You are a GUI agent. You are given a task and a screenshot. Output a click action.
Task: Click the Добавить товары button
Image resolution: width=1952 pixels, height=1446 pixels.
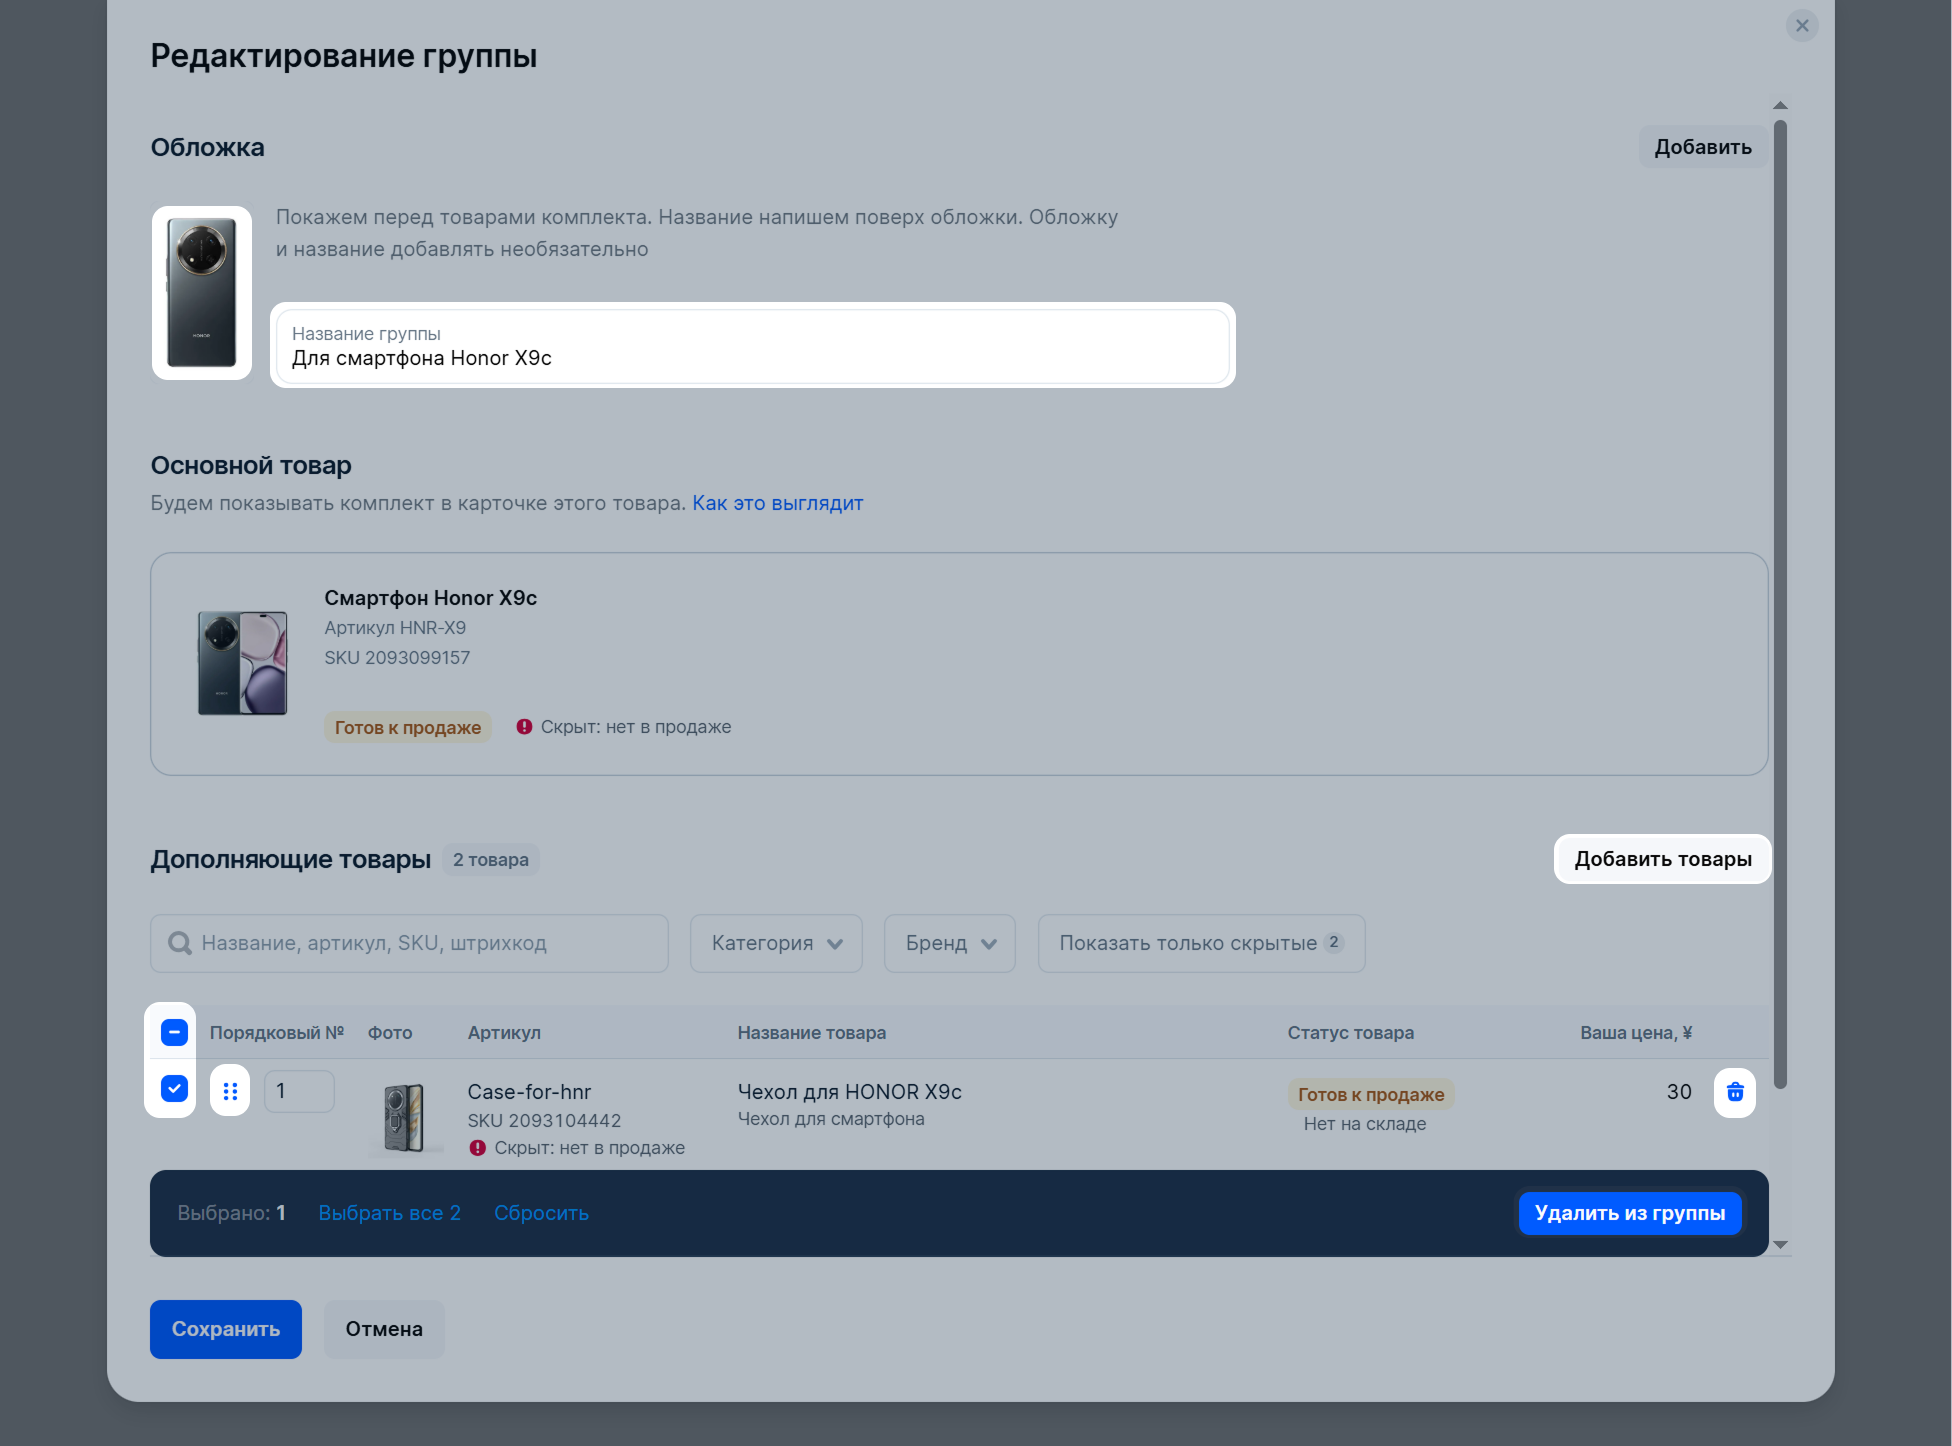point(1662,859)
